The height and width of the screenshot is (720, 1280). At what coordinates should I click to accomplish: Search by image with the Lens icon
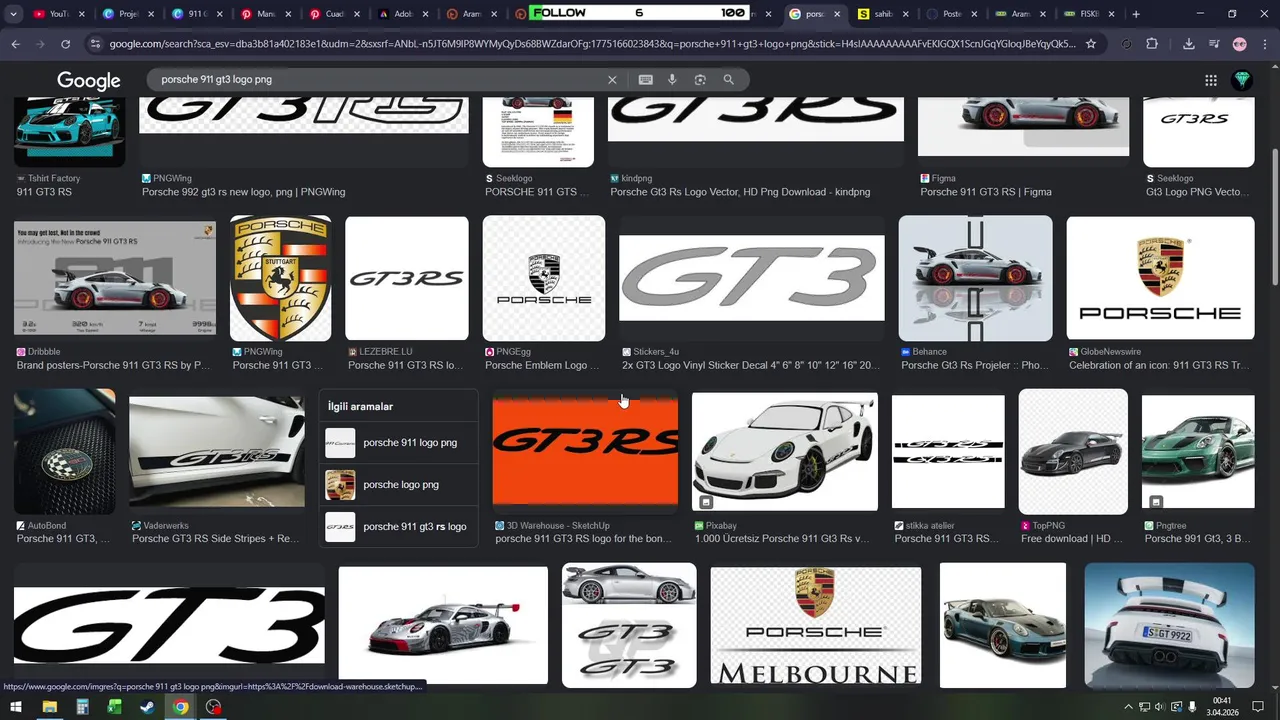(x=700, y=80)
